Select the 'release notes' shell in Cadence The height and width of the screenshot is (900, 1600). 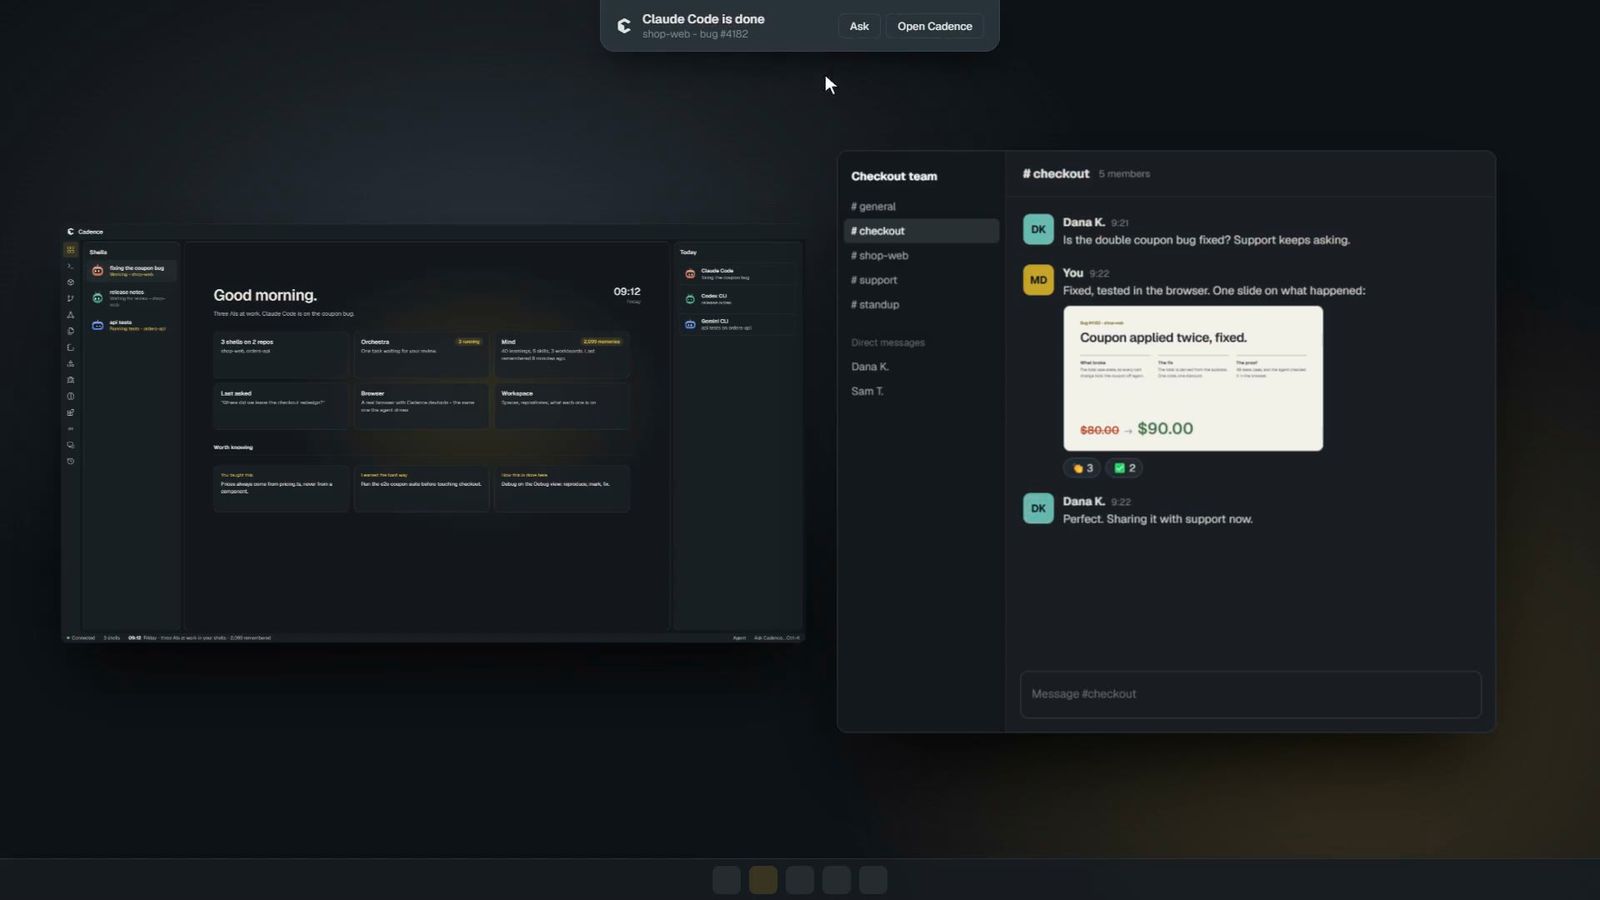(x=131, y=297)
